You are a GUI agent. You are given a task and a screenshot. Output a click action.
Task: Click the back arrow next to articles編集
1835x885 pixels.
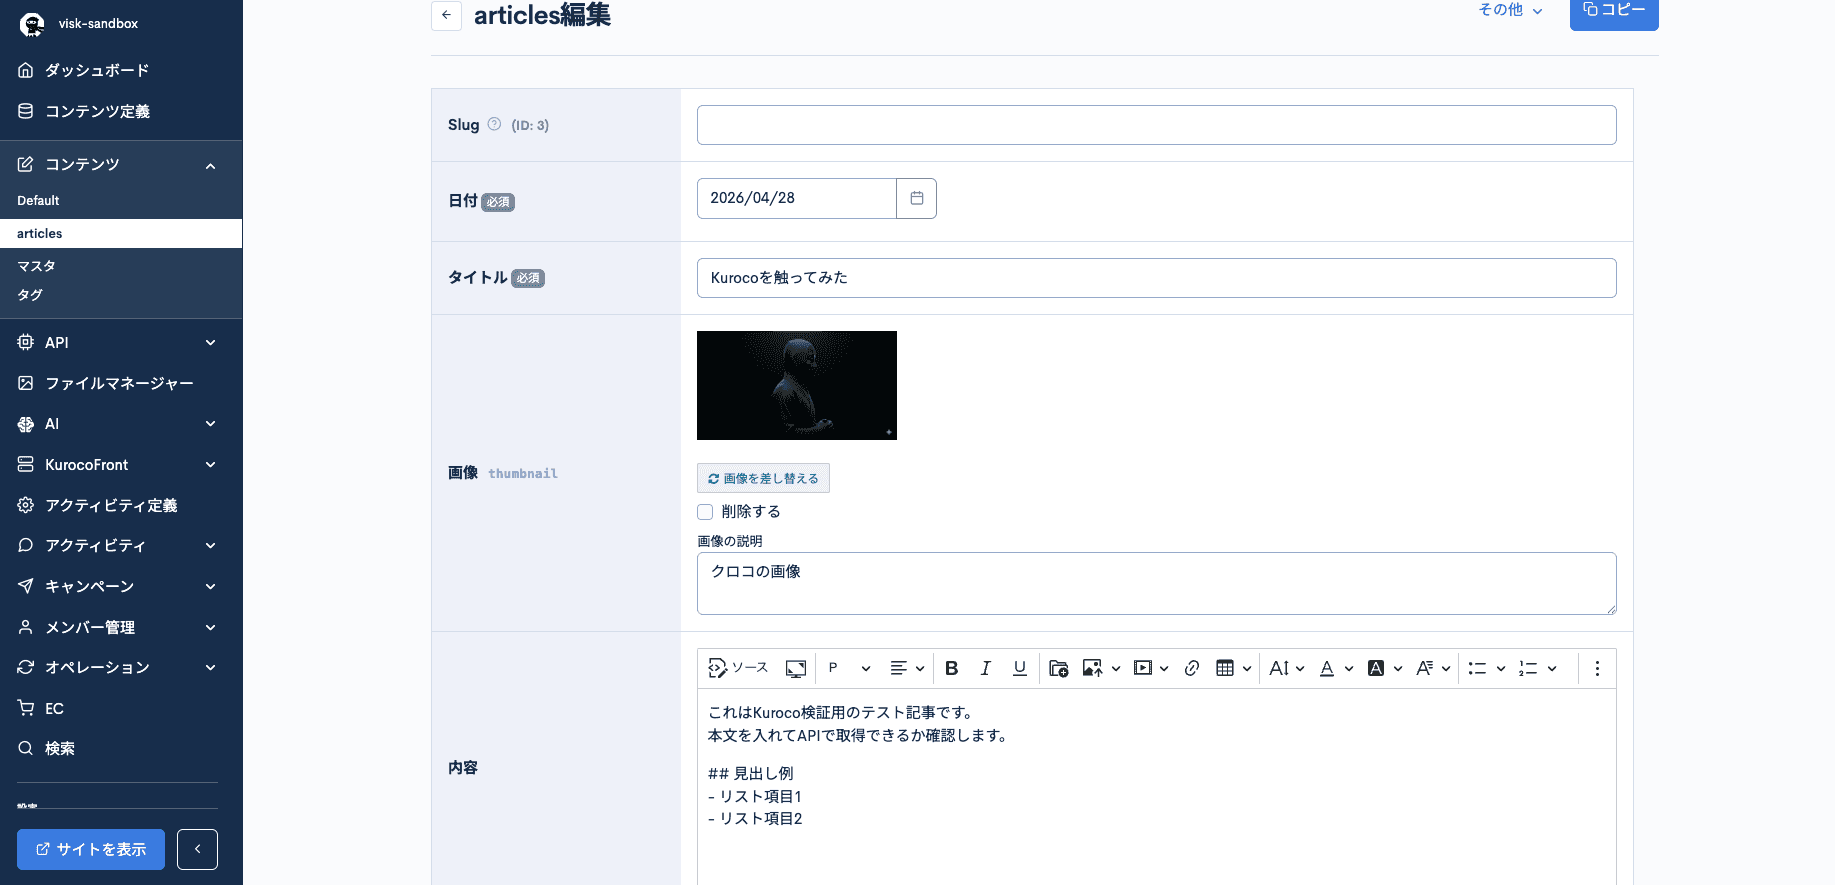pyautogui.click(x=446, y=15)
